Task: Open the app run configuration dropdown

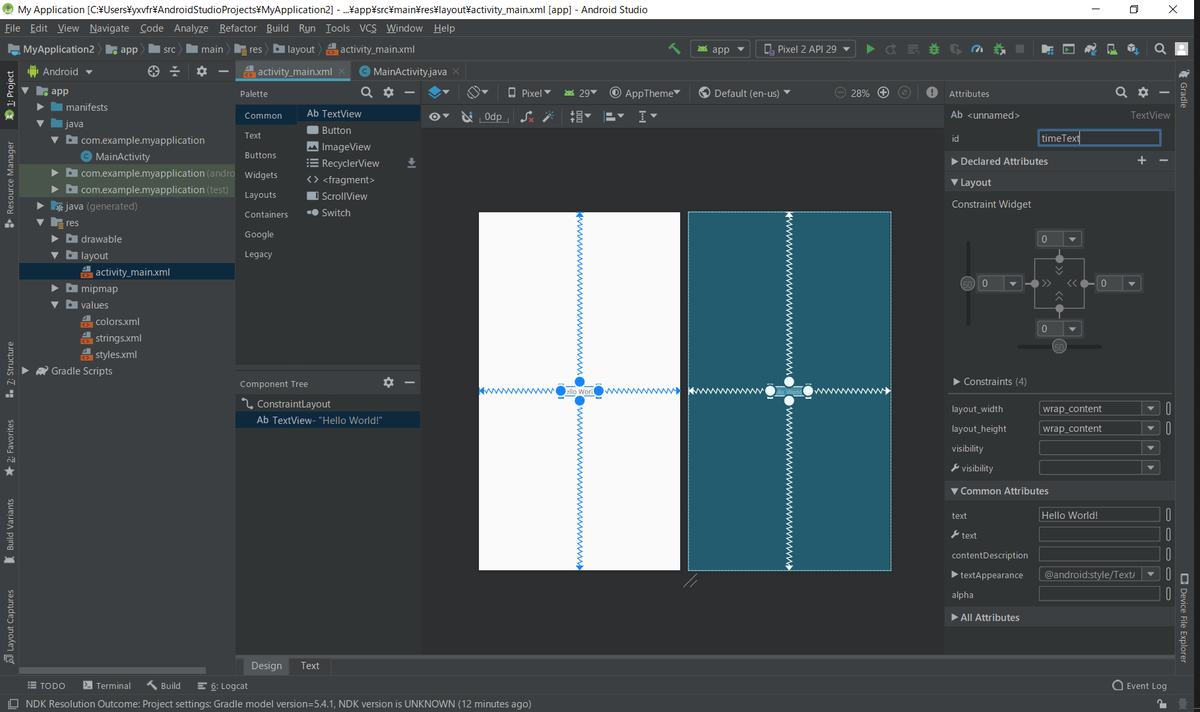Action: pos(720,48)
